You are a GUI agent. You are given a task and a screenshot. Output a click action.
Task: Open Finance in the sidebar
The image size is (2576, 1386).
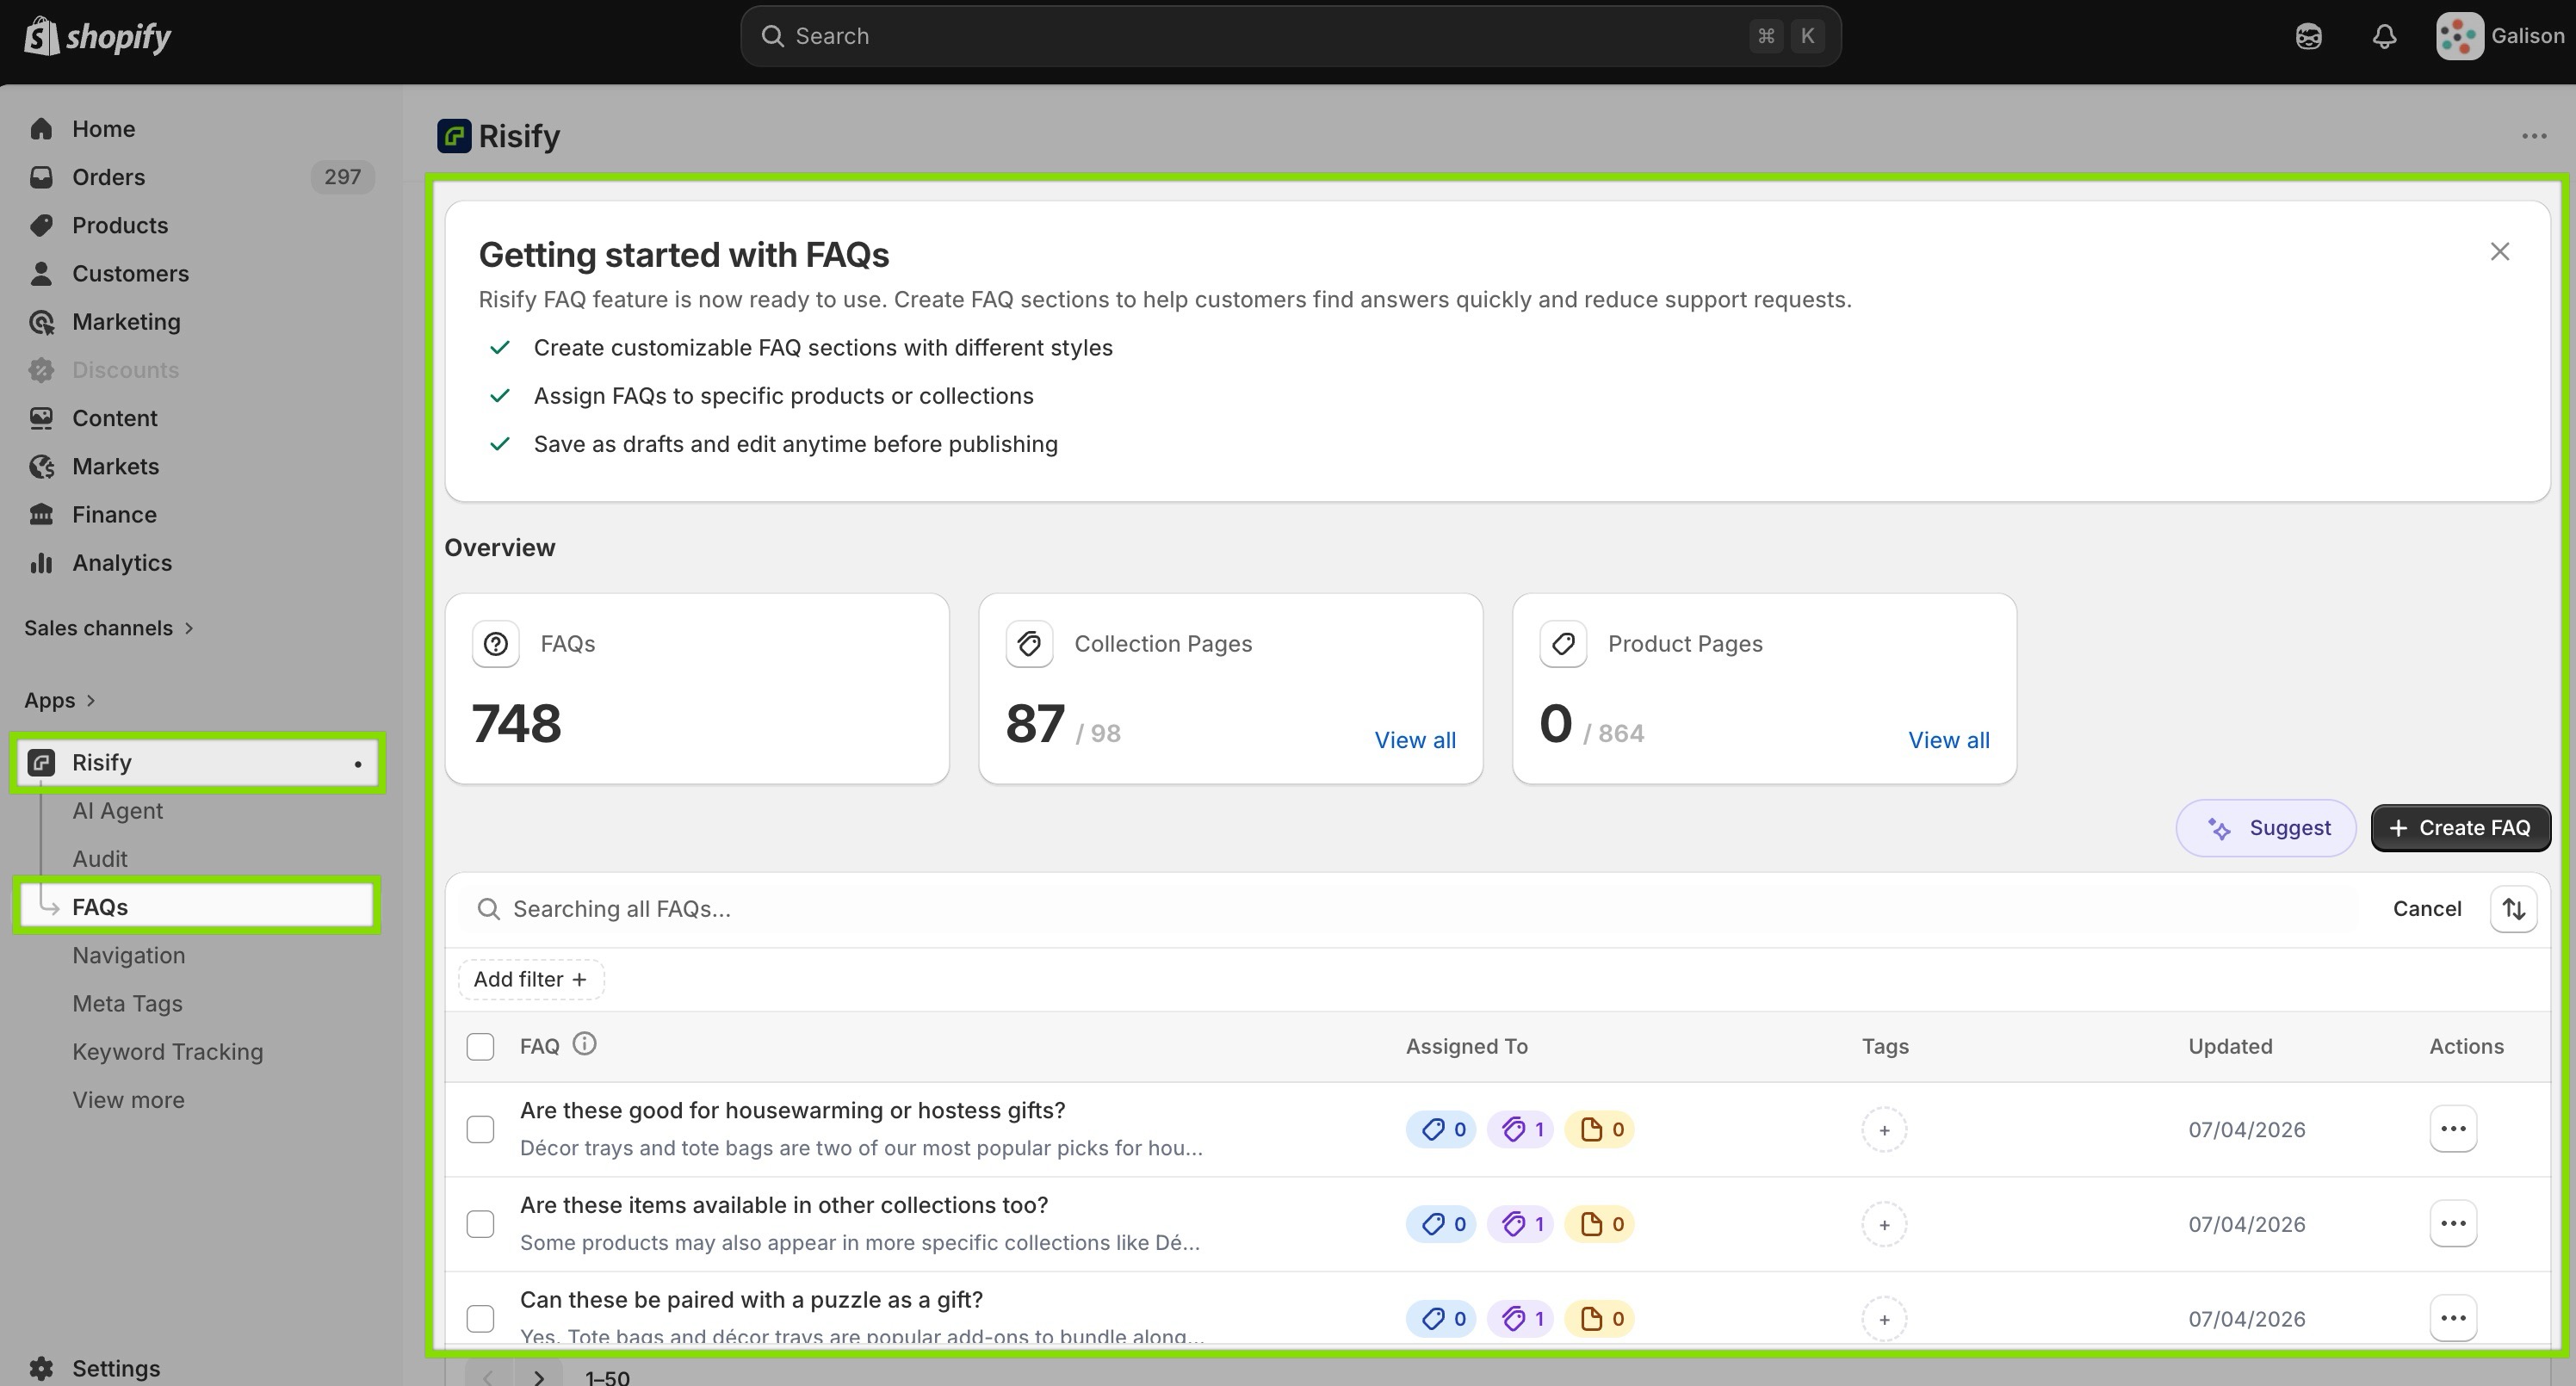tap(114, 514)
